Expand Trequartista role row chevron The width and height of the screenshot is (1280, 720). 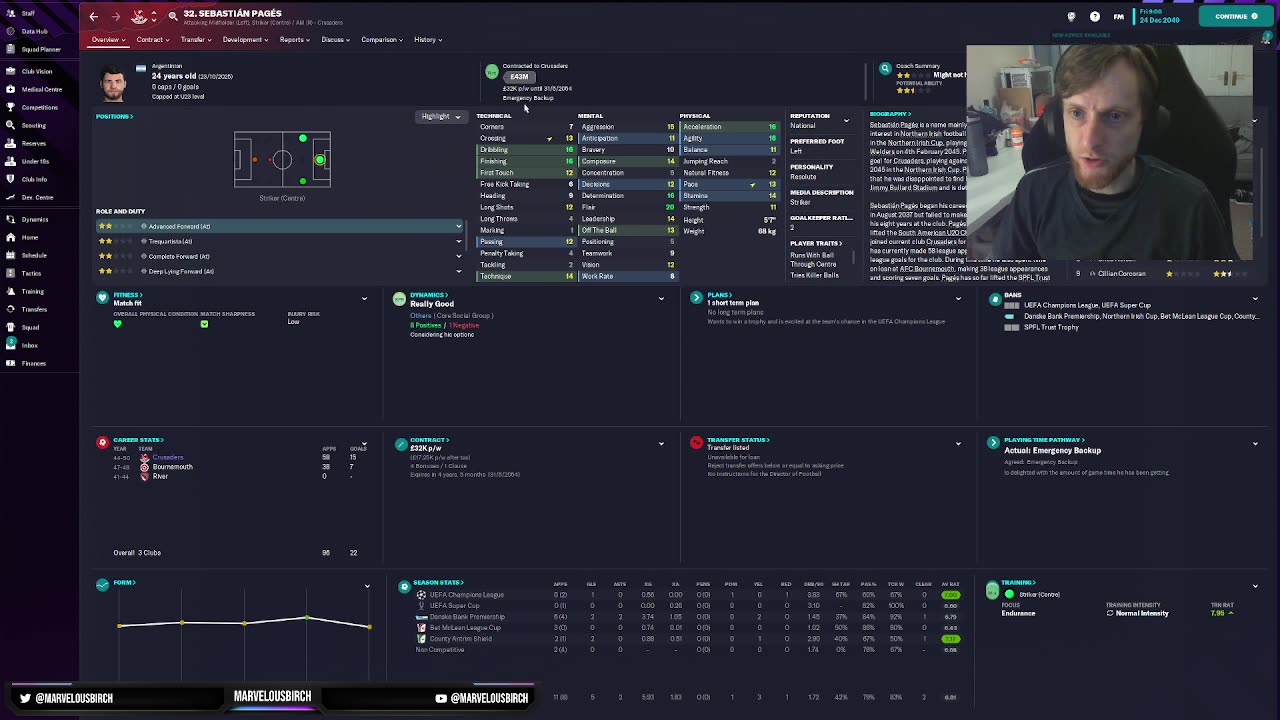(x=459, y=242)
